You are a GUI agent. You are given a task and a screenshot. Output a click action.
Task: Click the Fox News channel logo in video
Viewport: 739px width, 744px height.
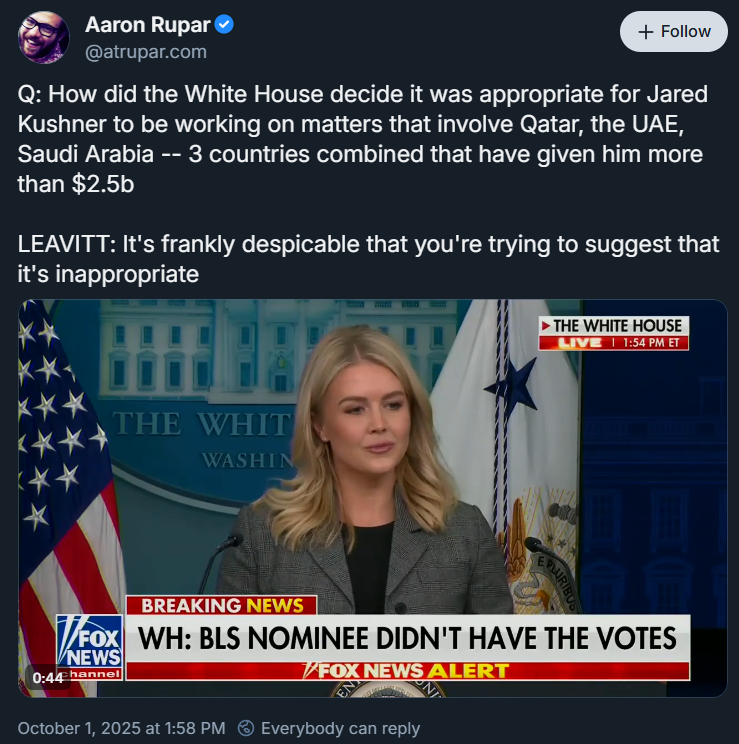point(90,647)
